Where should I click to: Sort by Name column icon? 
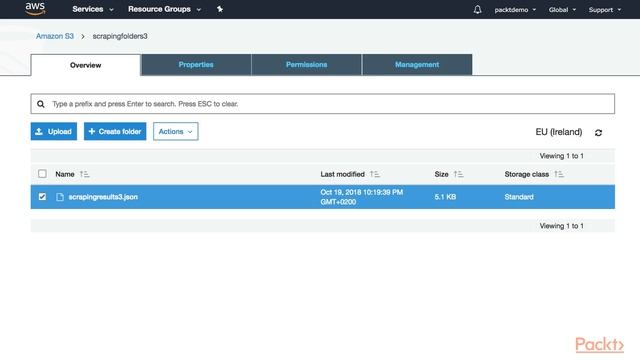point(84,174)
